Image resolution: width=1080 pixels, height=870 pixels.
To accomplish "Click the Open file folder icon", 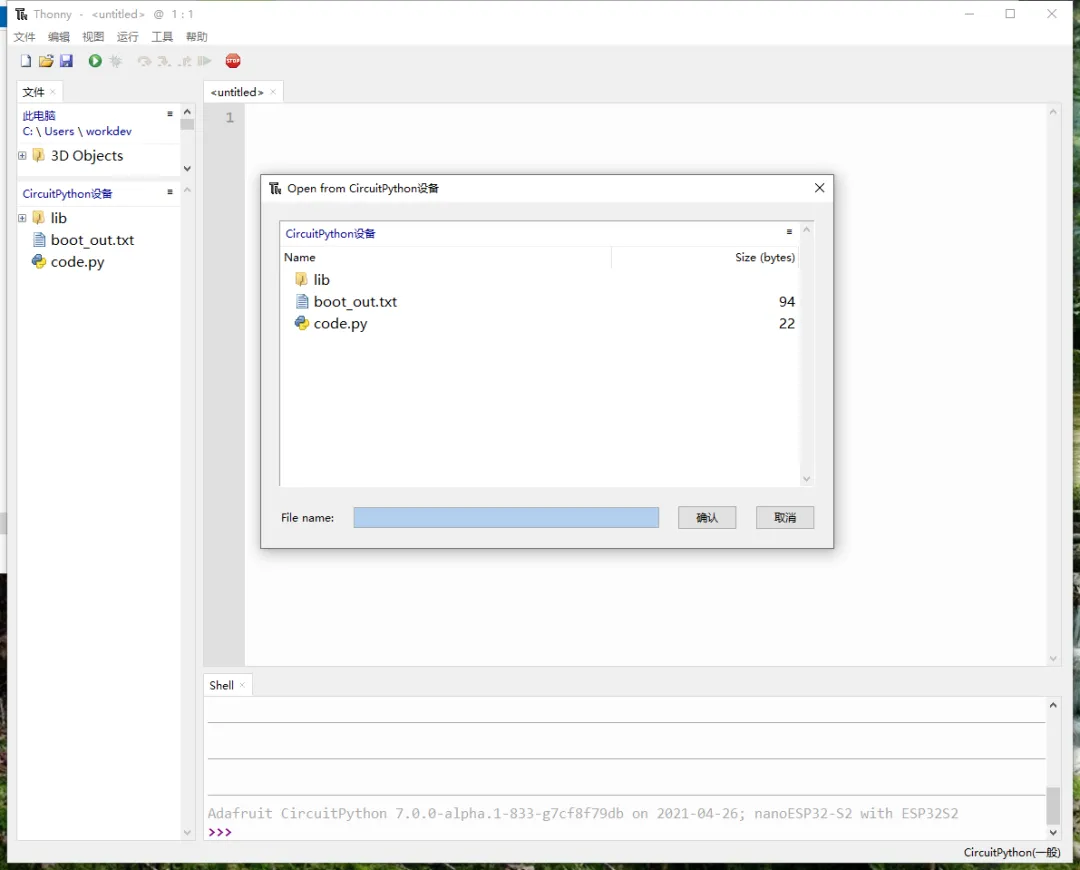I will [x=46, y=61].
